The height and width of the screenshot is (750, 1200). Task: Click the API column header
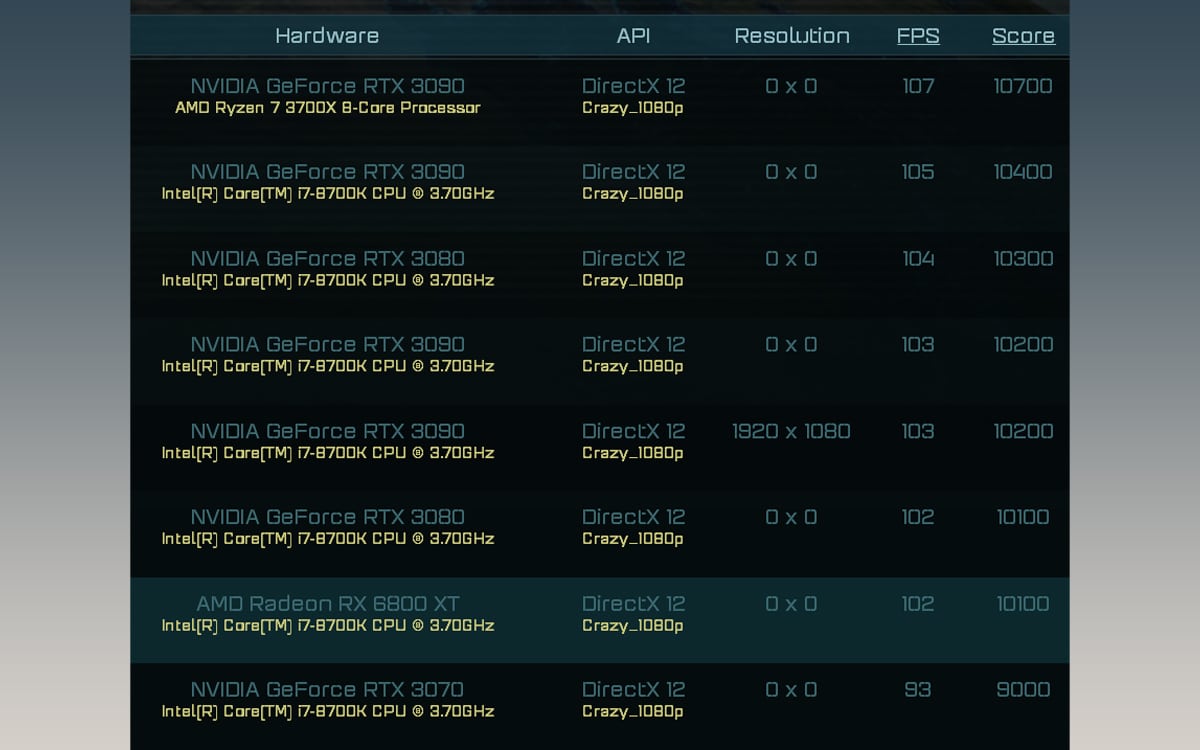coord(633,36)
